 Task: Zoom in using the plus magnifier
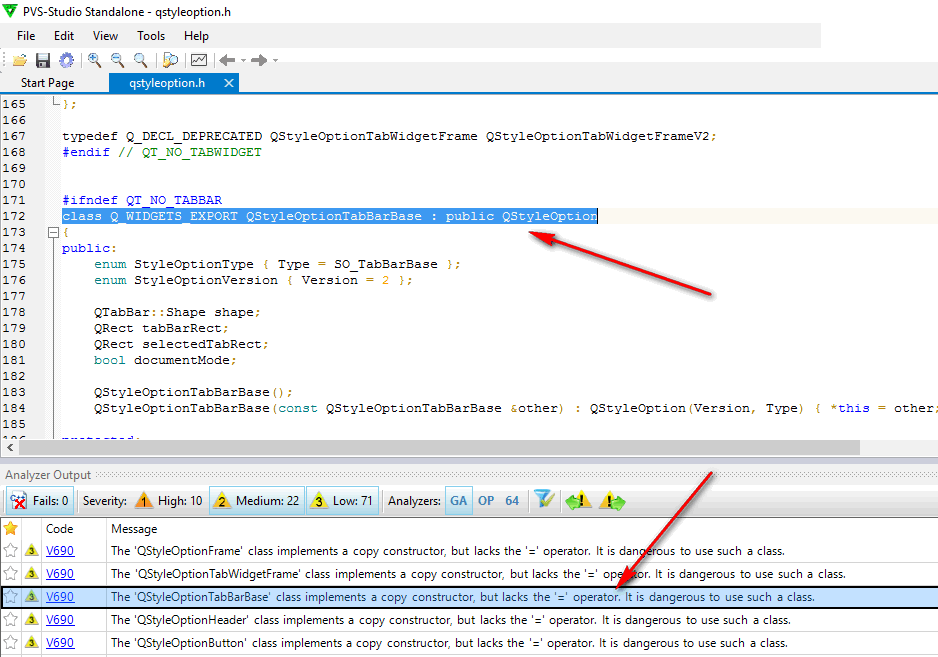pos(94,59)
